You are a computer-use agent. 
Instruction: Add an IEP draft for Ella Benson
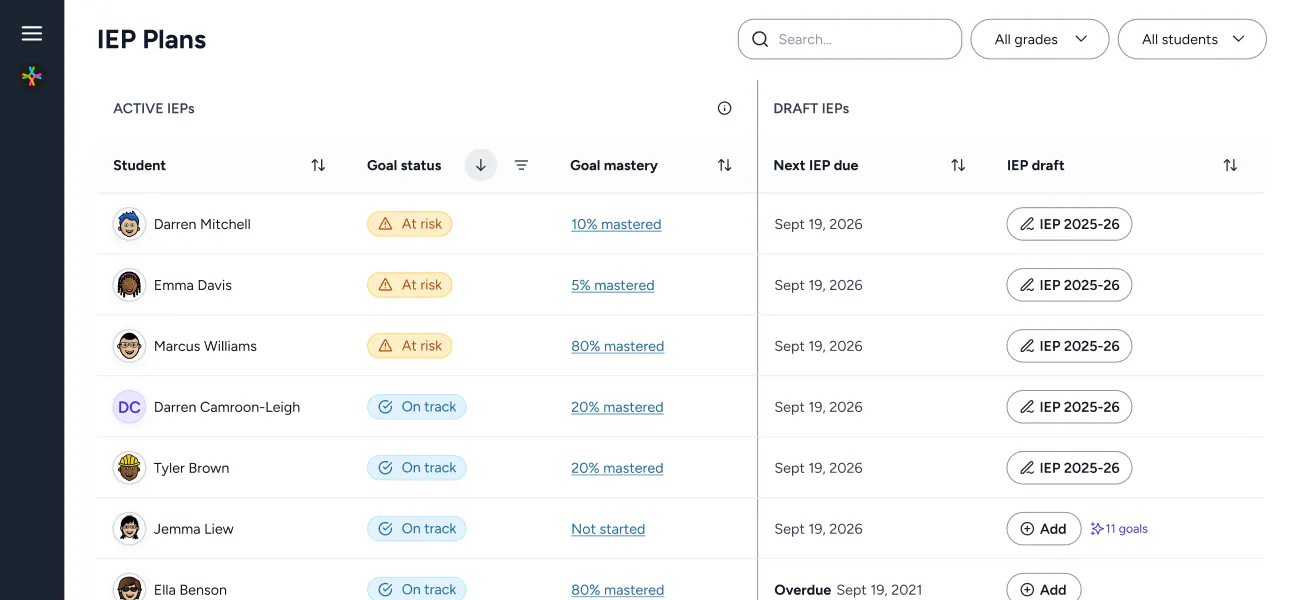point(1043,589)
